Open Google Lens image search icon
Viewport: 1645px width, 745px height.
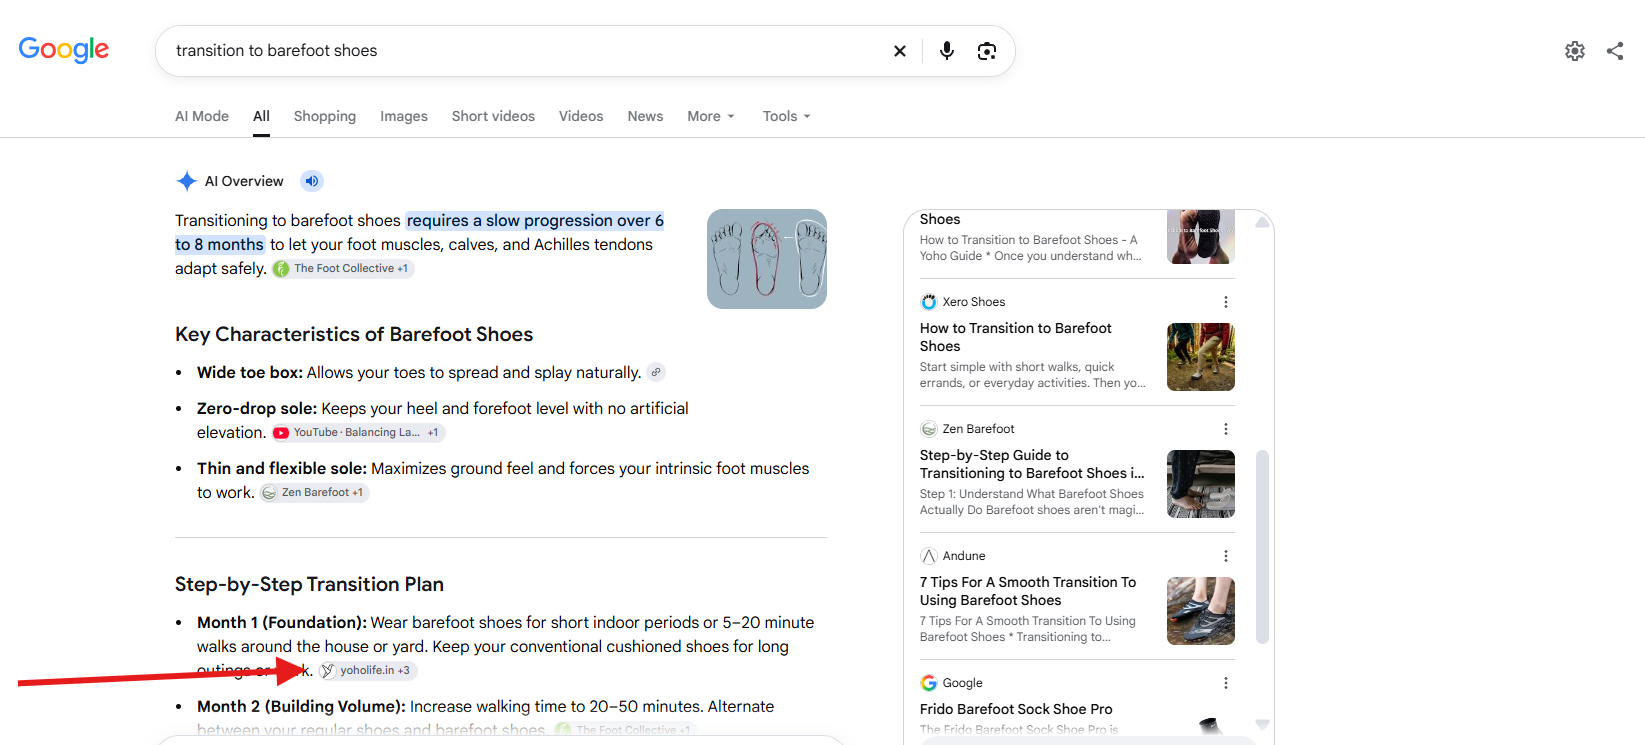tap(987, 51)
